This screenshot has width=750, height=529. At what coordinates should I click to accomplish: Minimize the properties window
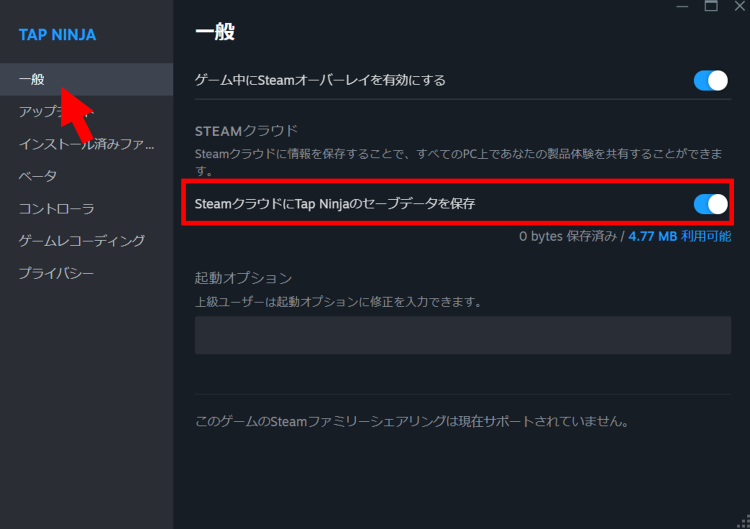[682, 6]
